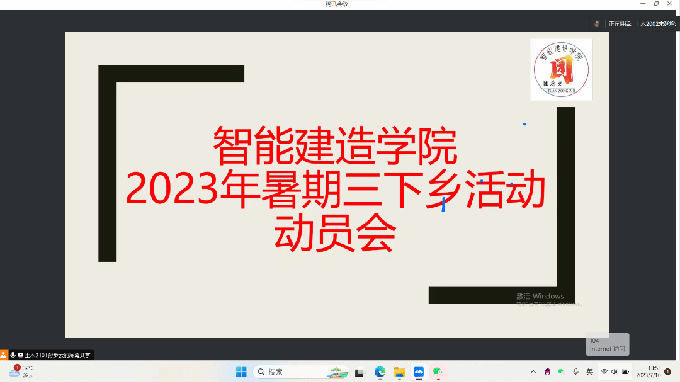Open the volume control tray icon

point(614,372)
